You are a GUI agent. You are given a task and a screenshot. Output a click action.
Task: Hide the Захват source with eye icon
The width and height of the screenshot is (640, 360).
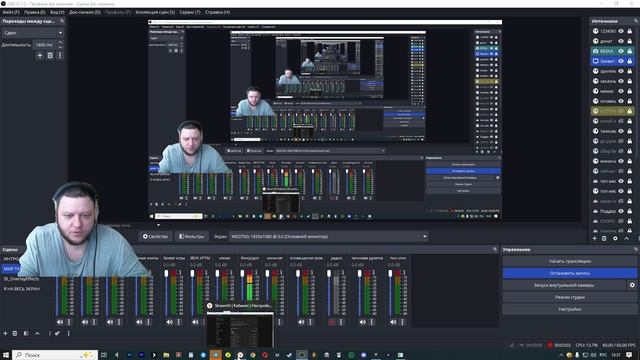click(621, 61)
